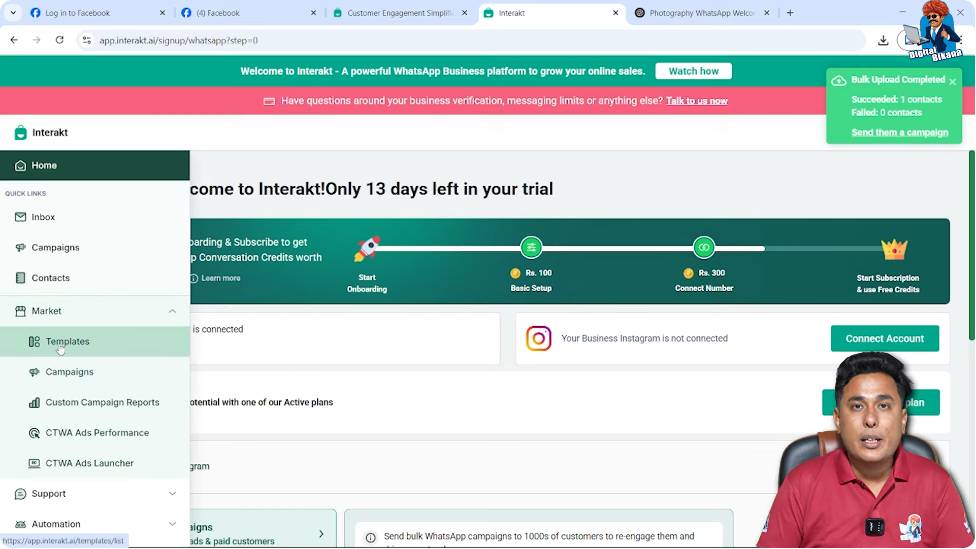Click the Connect Account button for Instagram
976x549 pixels.
coord(884,339)
